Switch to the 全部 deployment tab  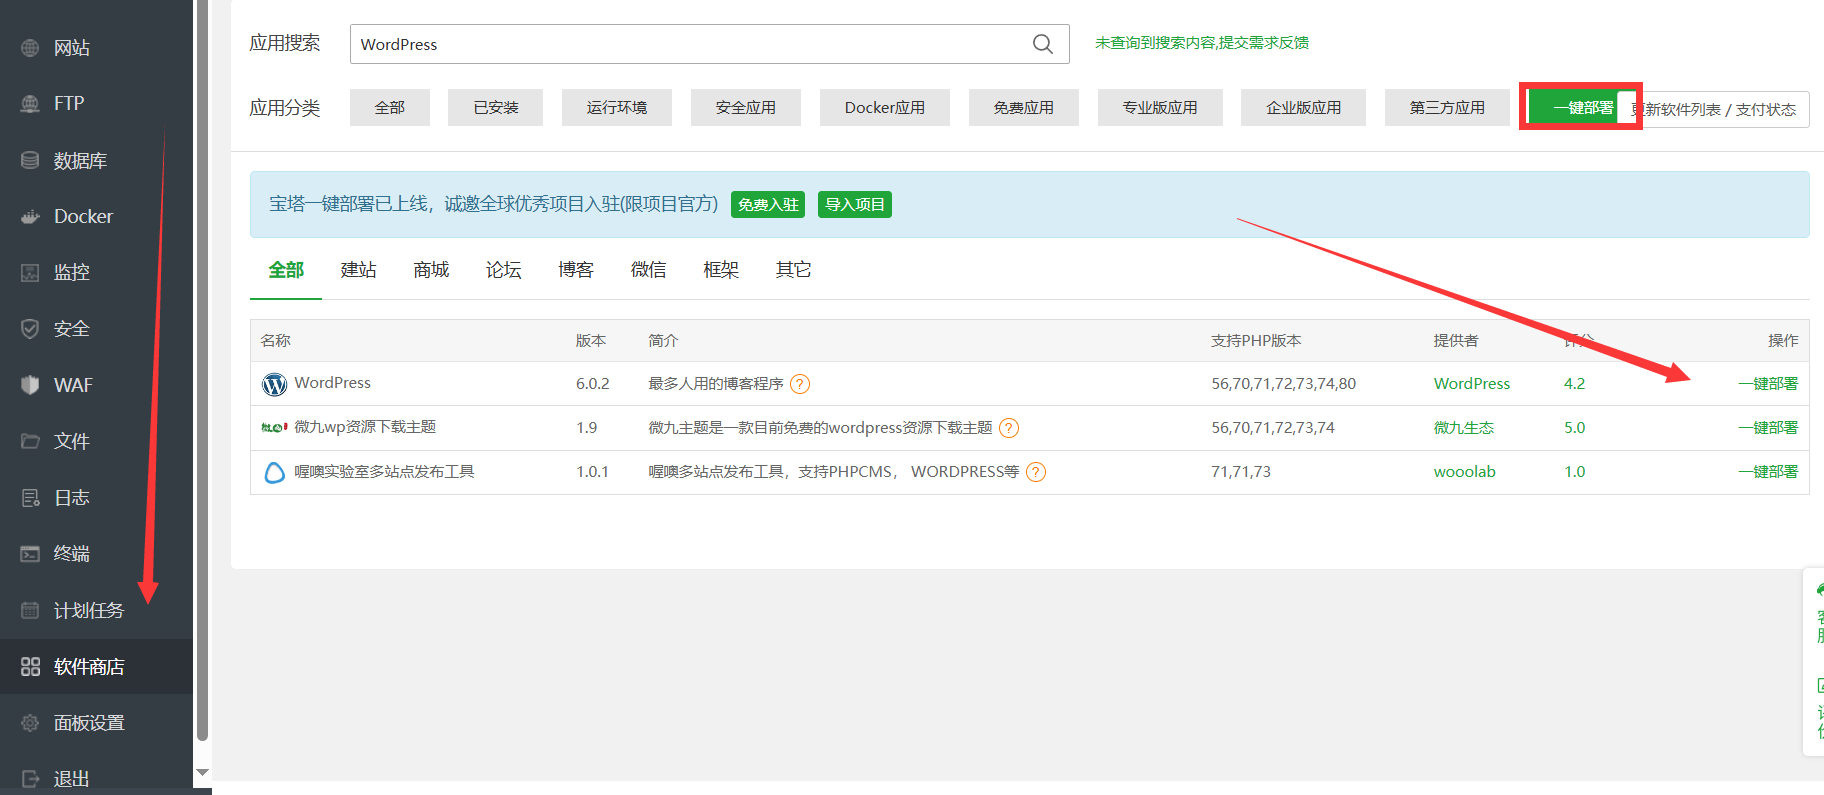(x=286, y=270)
